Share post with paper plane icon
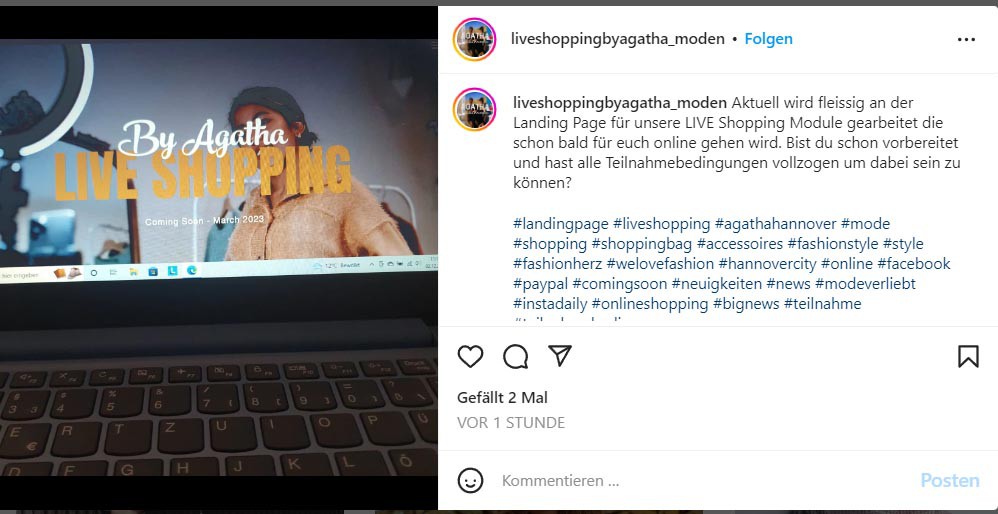This screenshot has height=514, width=998. (x=560, y=356)
